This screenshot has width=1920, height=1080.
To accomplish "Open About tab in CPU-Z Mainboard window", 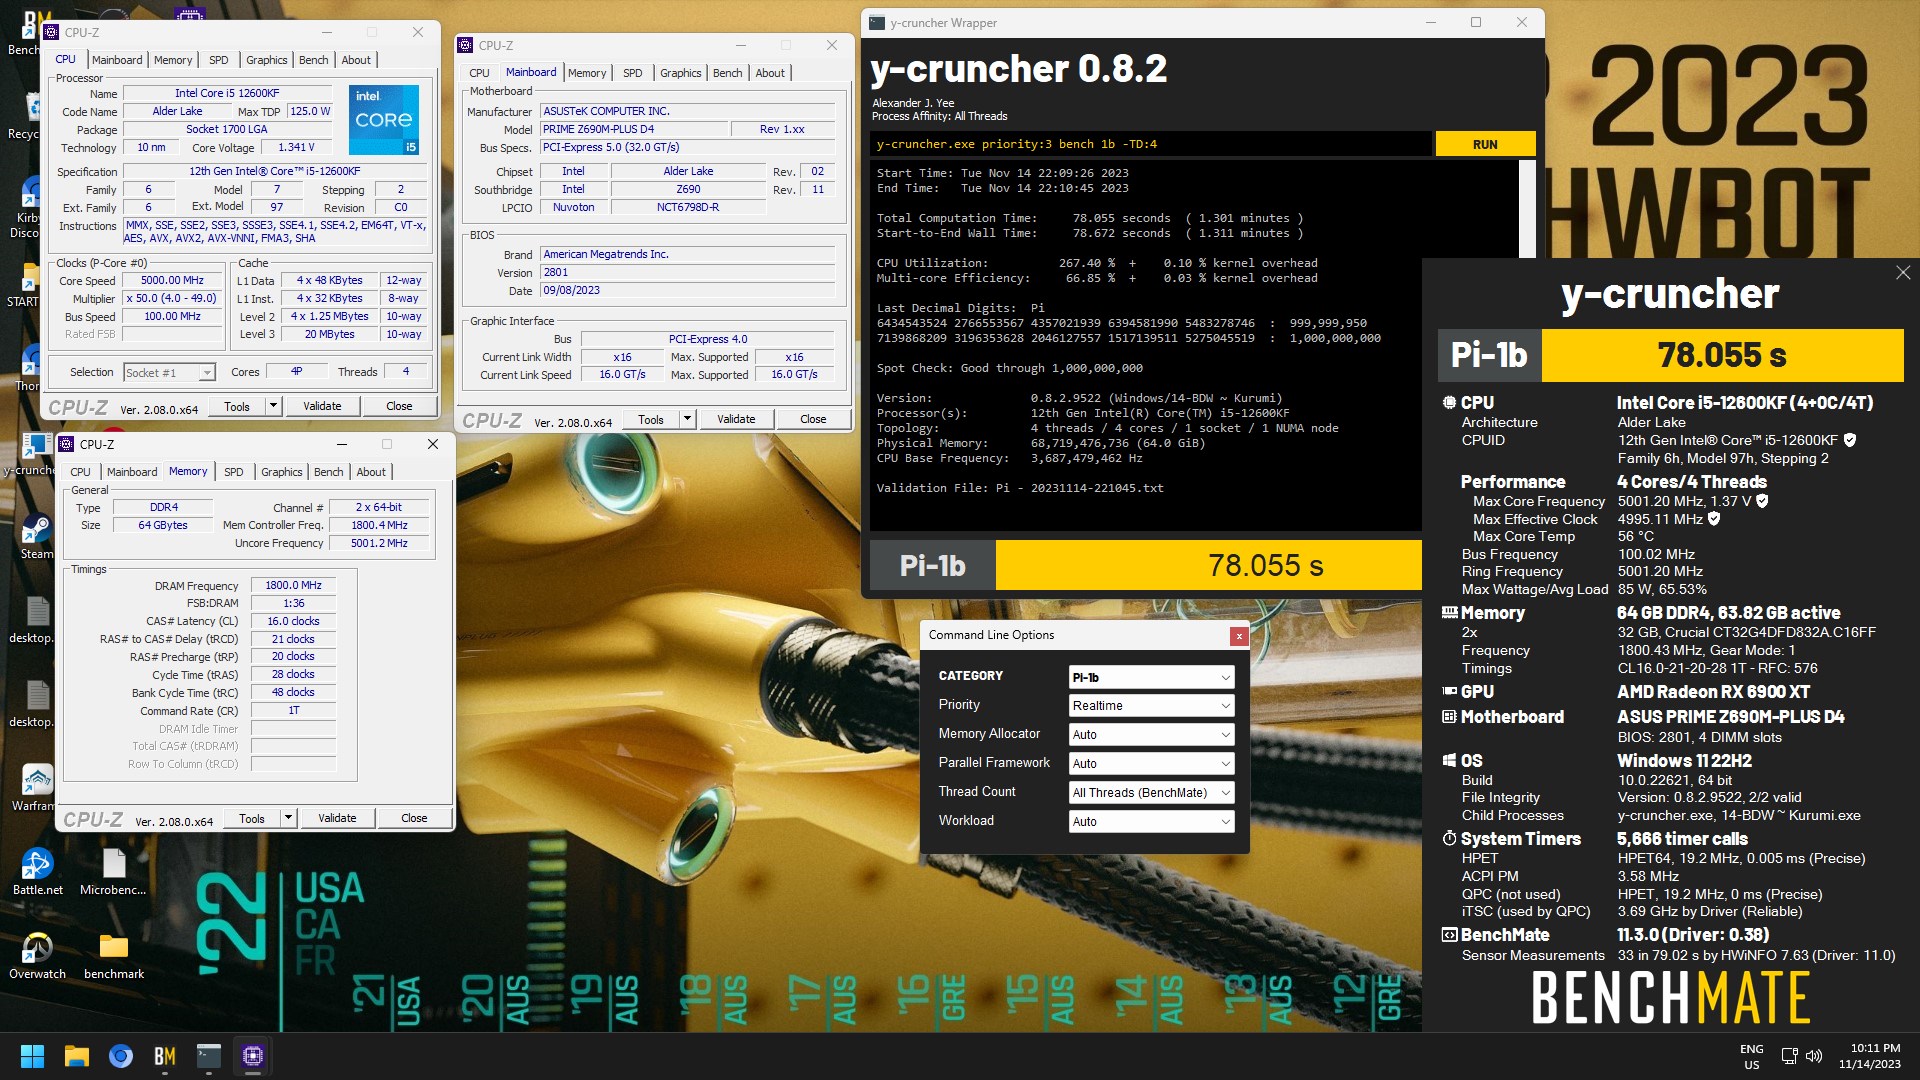I will (770, 73).
